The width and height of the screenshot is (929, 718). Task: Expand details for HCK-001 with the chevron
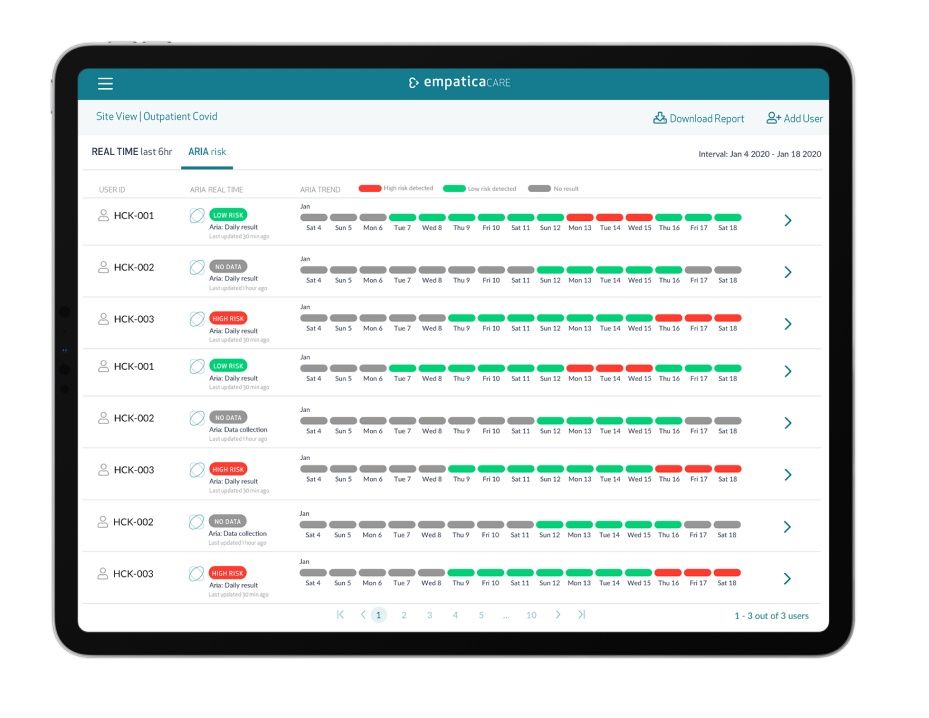coord(787,219)
